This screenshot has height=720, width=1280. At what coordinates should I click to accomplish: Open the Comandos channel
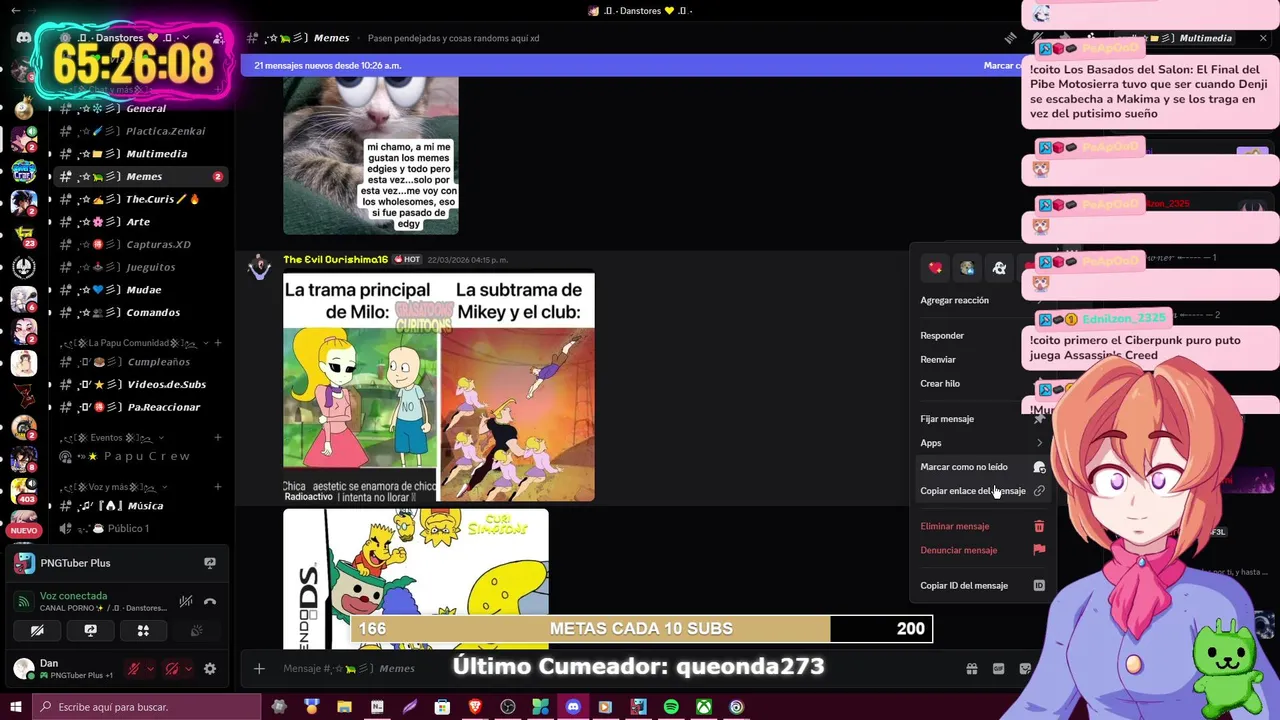pyautogui.click(x=140, y=313)
